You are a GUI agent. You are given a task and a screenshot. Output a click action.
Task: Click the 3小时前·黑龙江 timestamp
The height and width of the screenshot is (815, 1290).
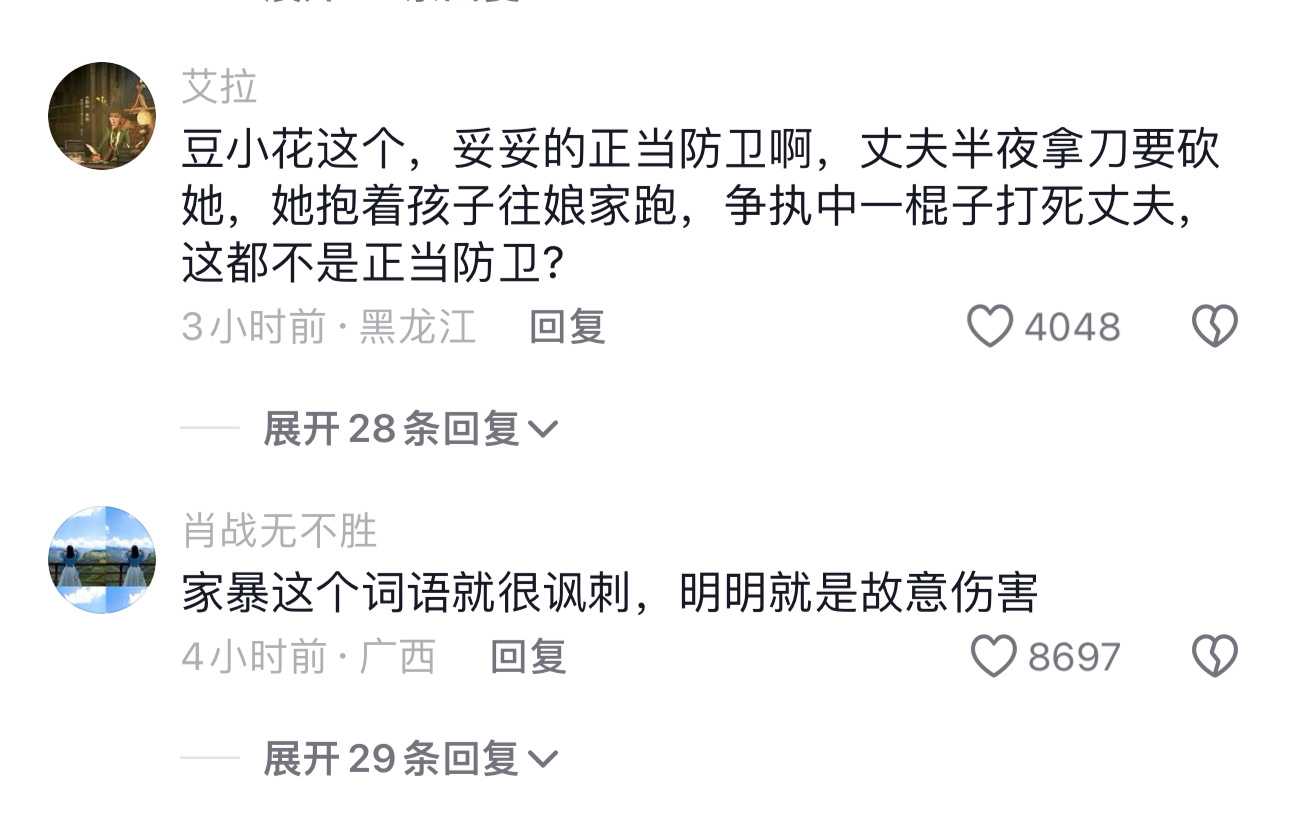click(328, 327)
